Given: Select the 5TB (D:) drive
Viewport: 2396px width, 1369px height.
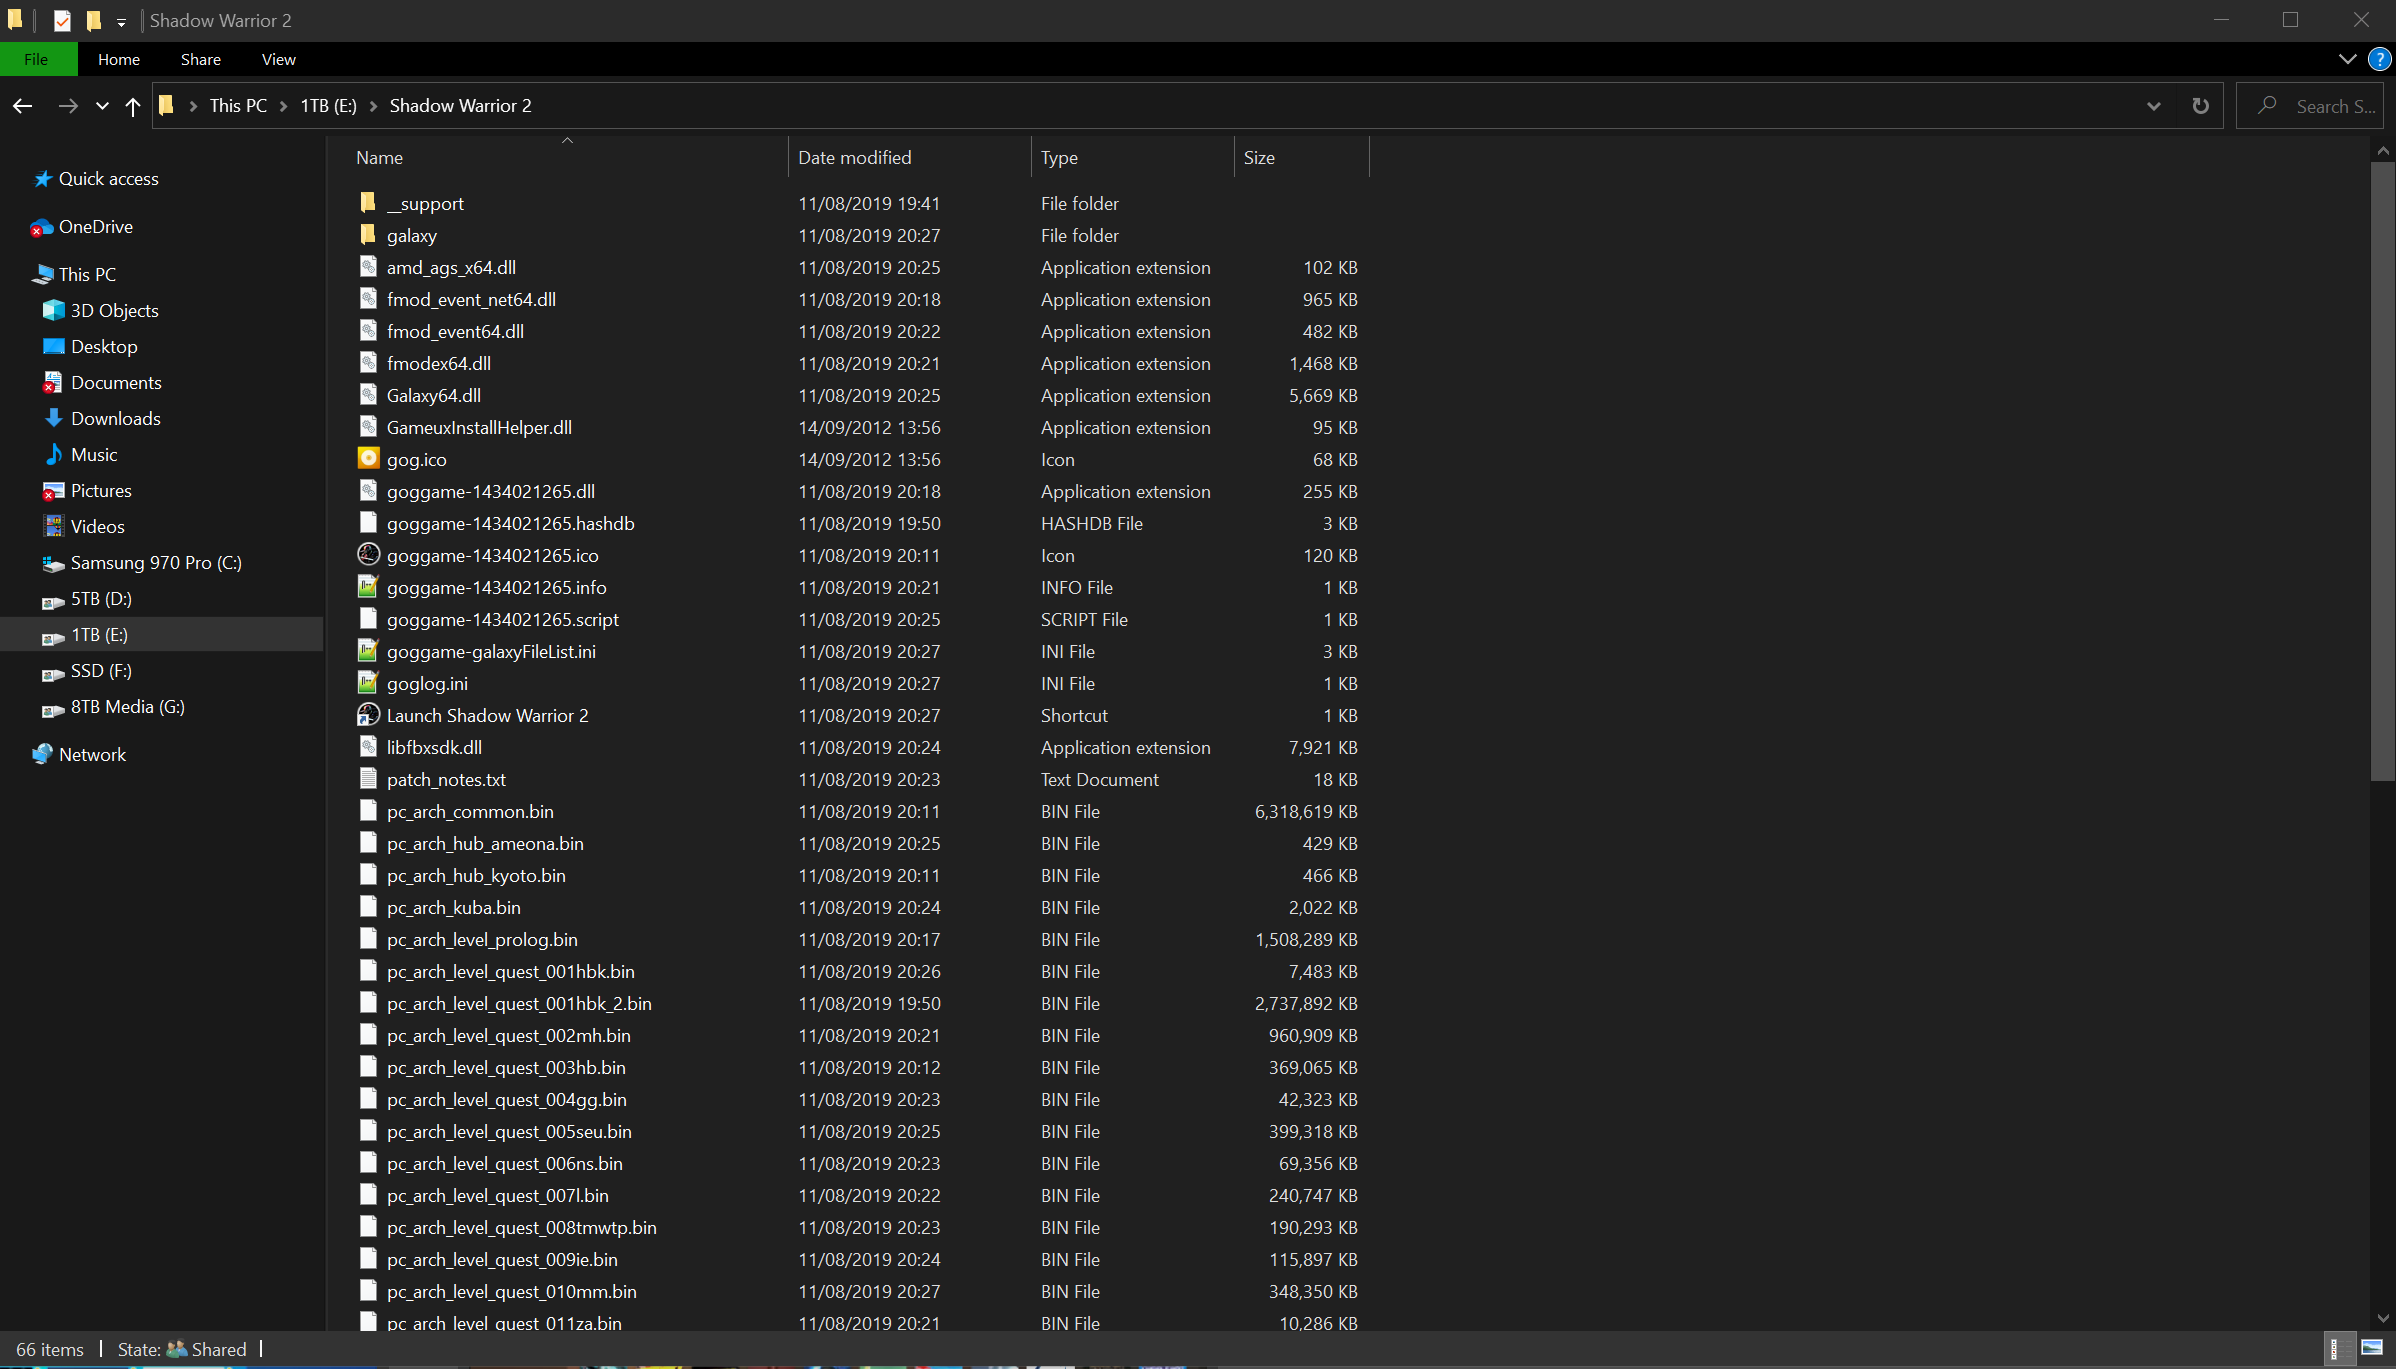Looking at the screenshot, I should pos(101,599).
